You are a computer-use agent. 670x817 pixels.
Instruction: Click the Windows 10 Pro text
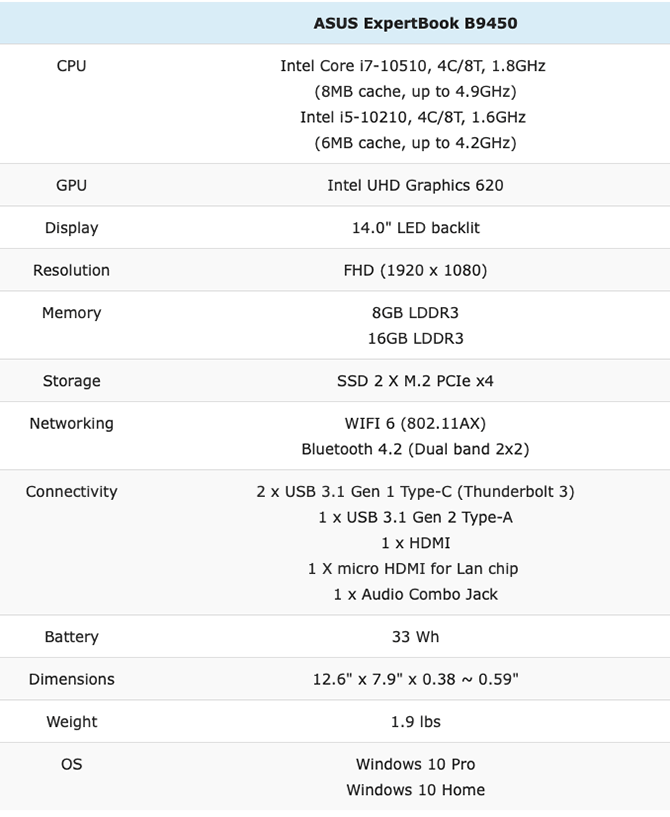(415, 764)
